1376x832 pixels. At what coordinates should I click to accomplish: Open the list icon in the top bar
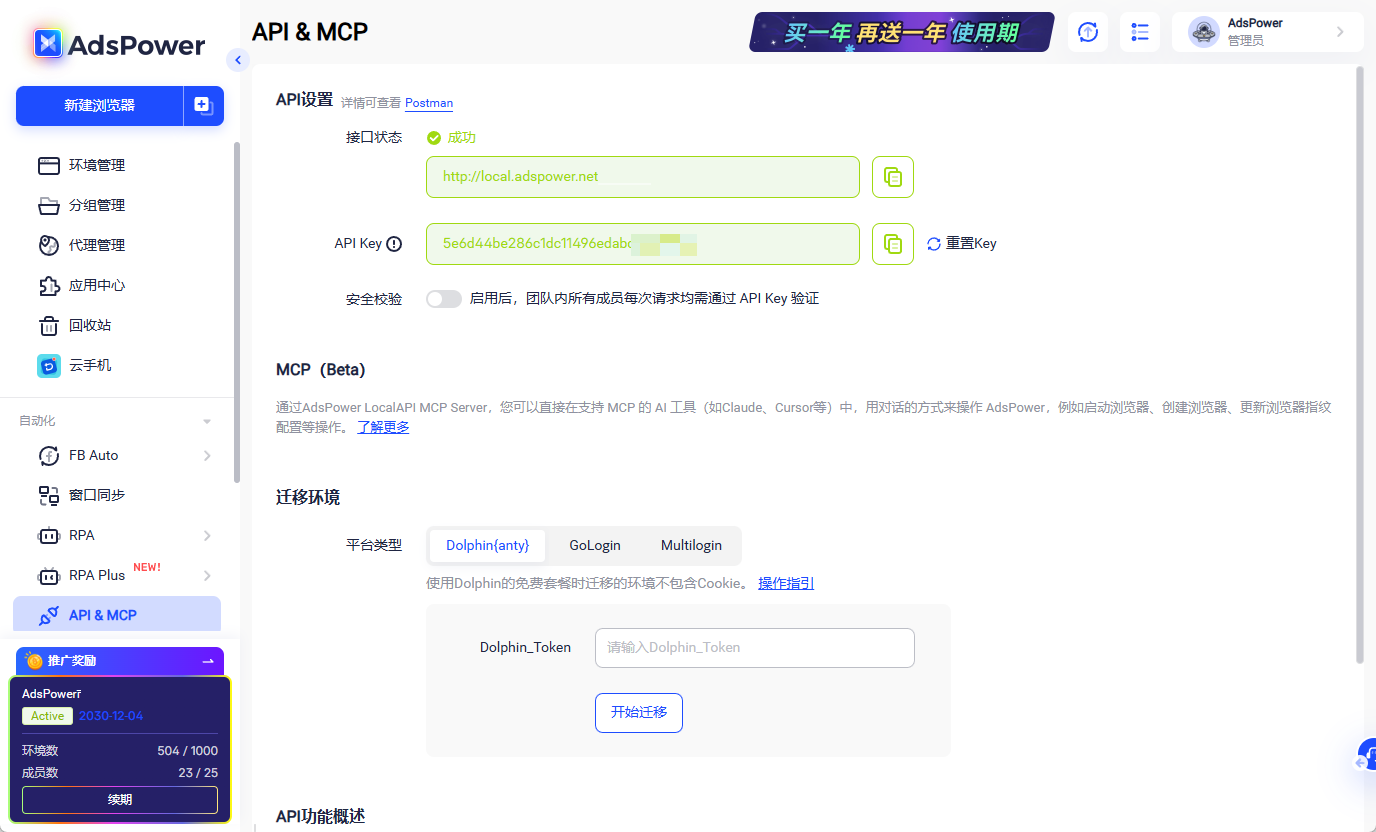[x=1139, y=31]
